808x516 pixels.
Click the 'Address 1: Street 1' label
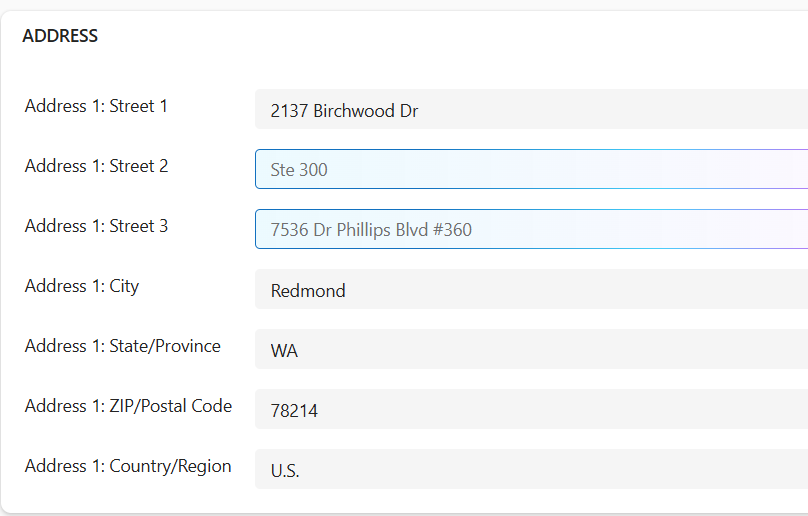pyautogui.click(x=96, y=106)
